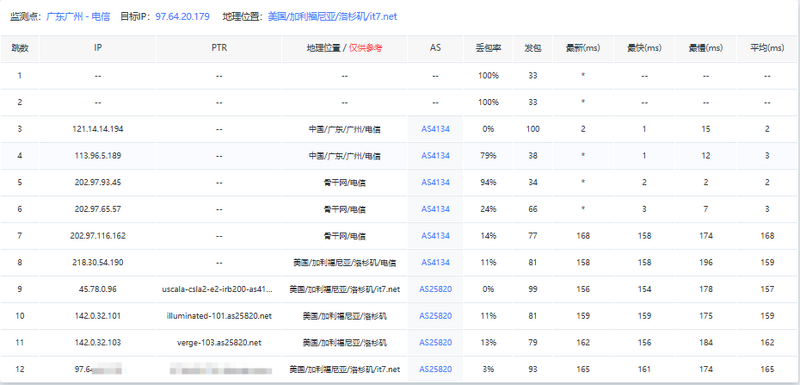The image size is (800, 385).
Task: Click packet loss 24% cell
Action: click(488, 209)
